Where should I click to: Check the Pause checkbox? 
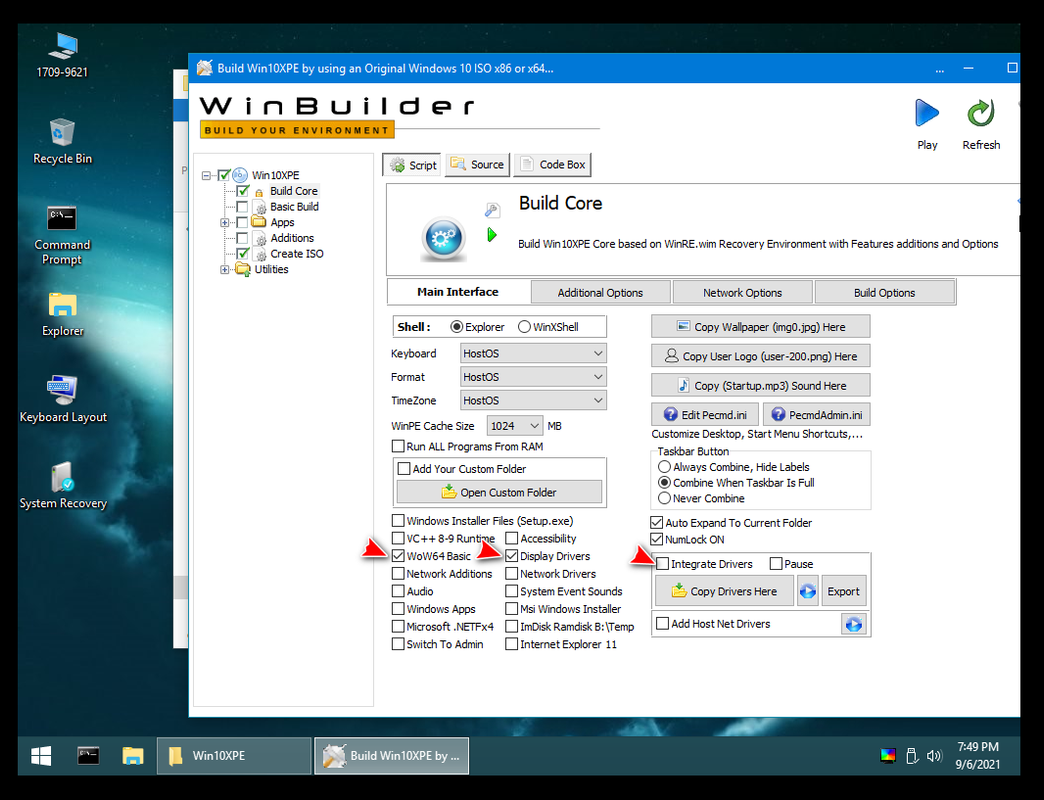[x=776, y=564]
